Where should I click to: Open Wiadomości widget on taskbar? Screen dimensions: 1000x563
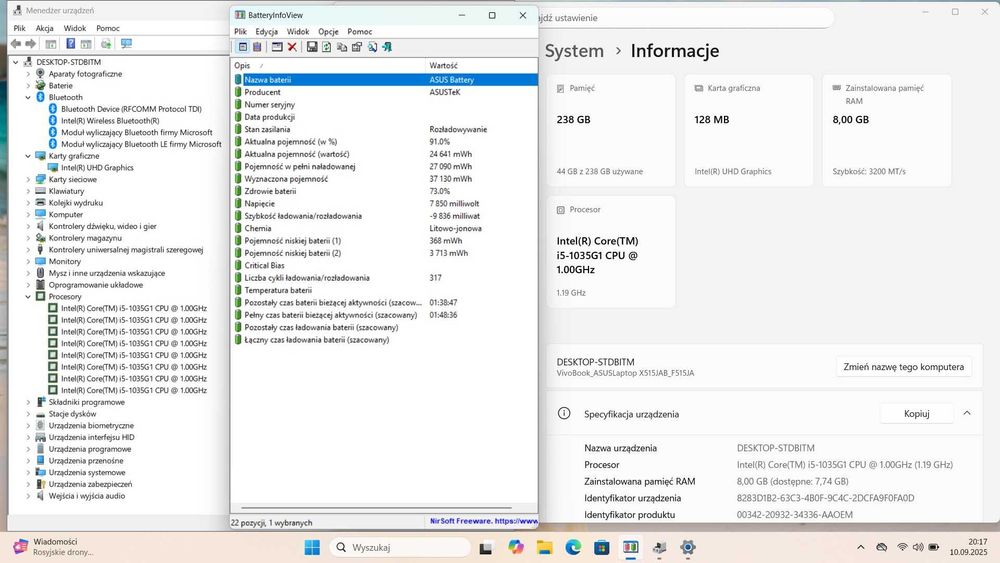point(54,547)
